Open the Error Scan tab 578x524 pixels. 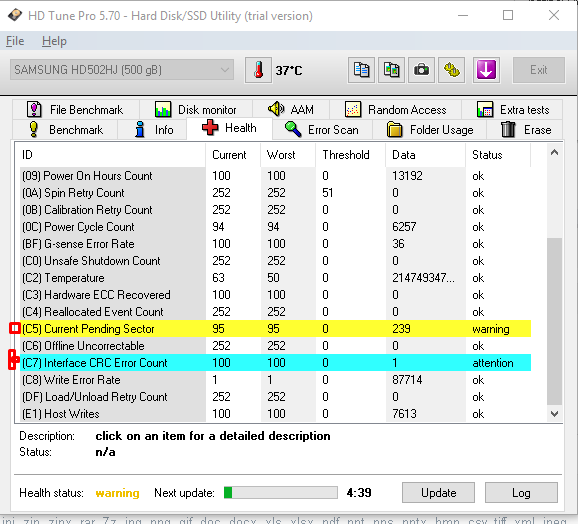coord(322,130)
